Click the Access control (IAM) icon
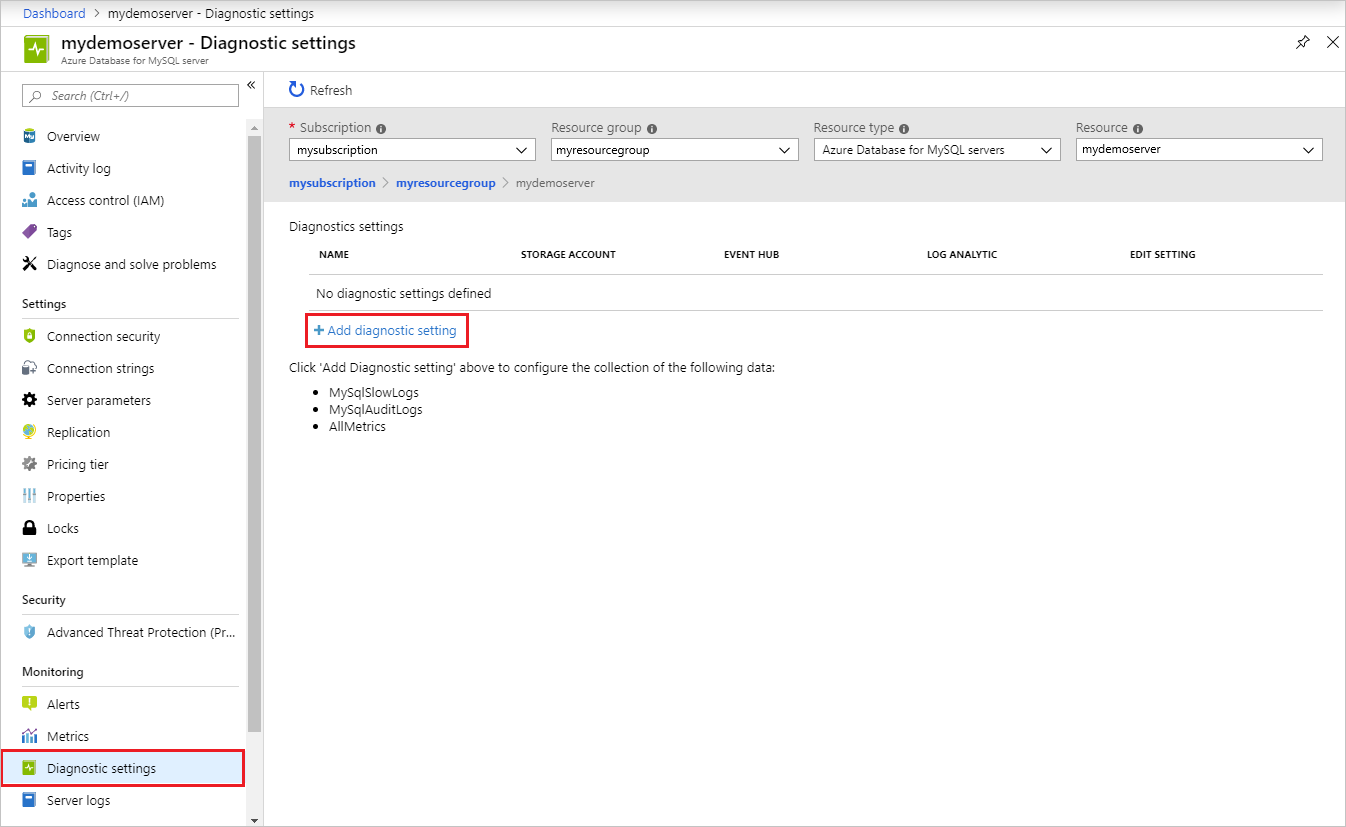This screenshot has width=1346, height=827. pos(30,201)
